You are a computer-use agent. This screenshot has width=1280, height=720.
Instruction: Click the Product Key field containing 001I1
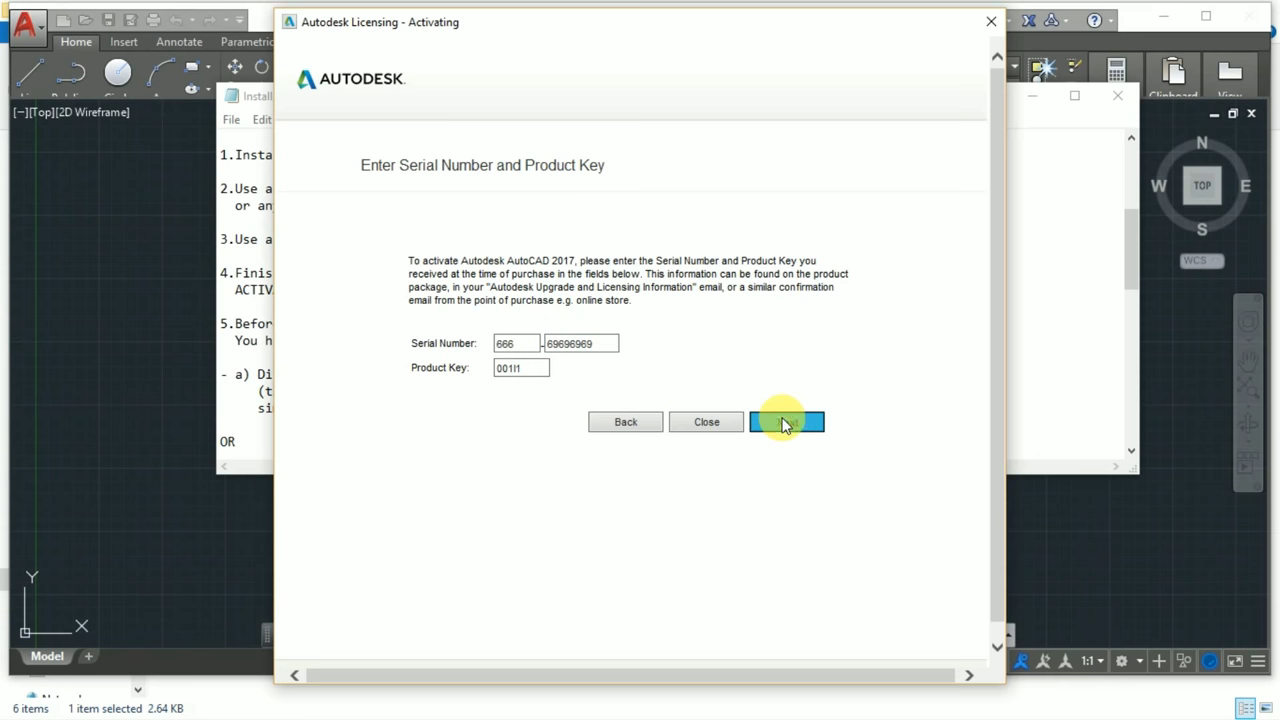521,368
